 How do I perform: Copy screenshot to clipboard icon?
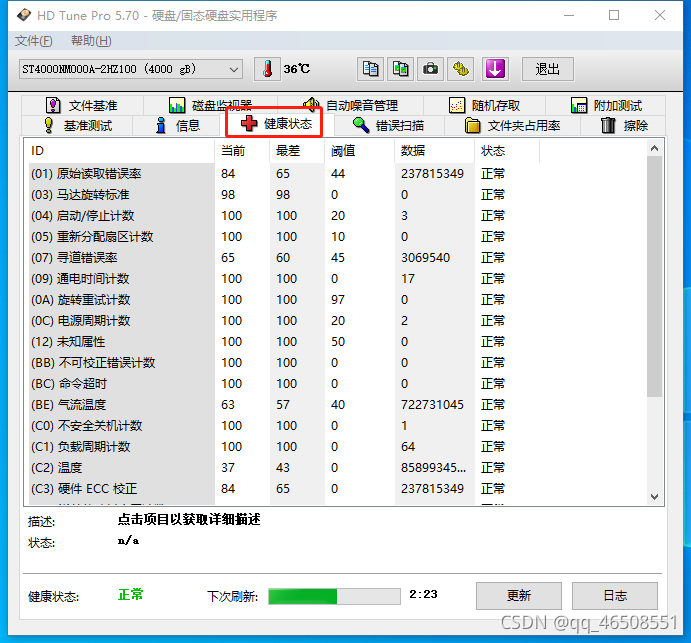(400, 69)
